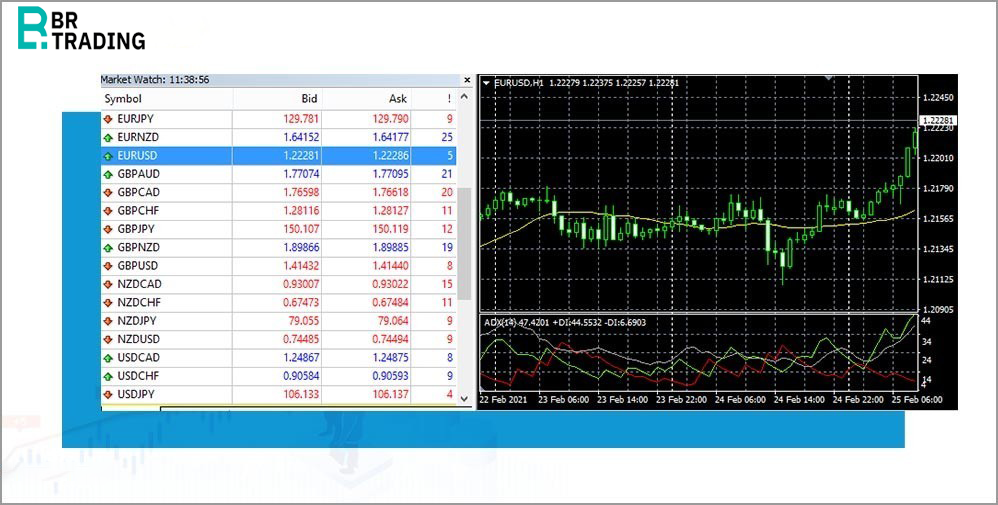This screenshot has width=998, height=505.
Task: Click the GBPAUD green up arrow icon
Action: pyautogui.click(x=108, y=174)
